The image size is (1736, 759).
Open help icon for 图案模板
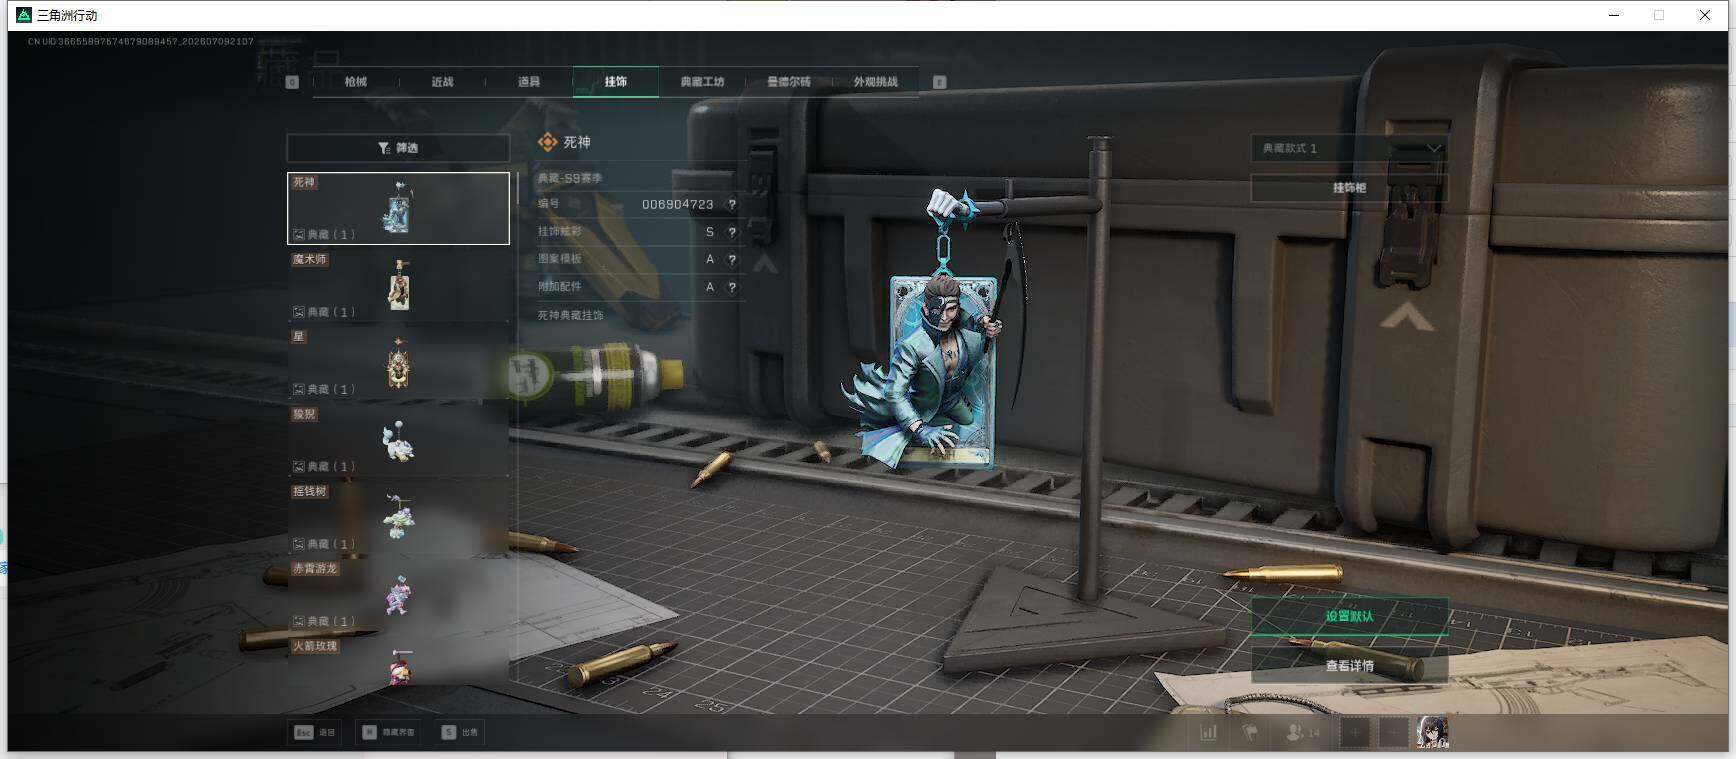[x=732, y=259]
